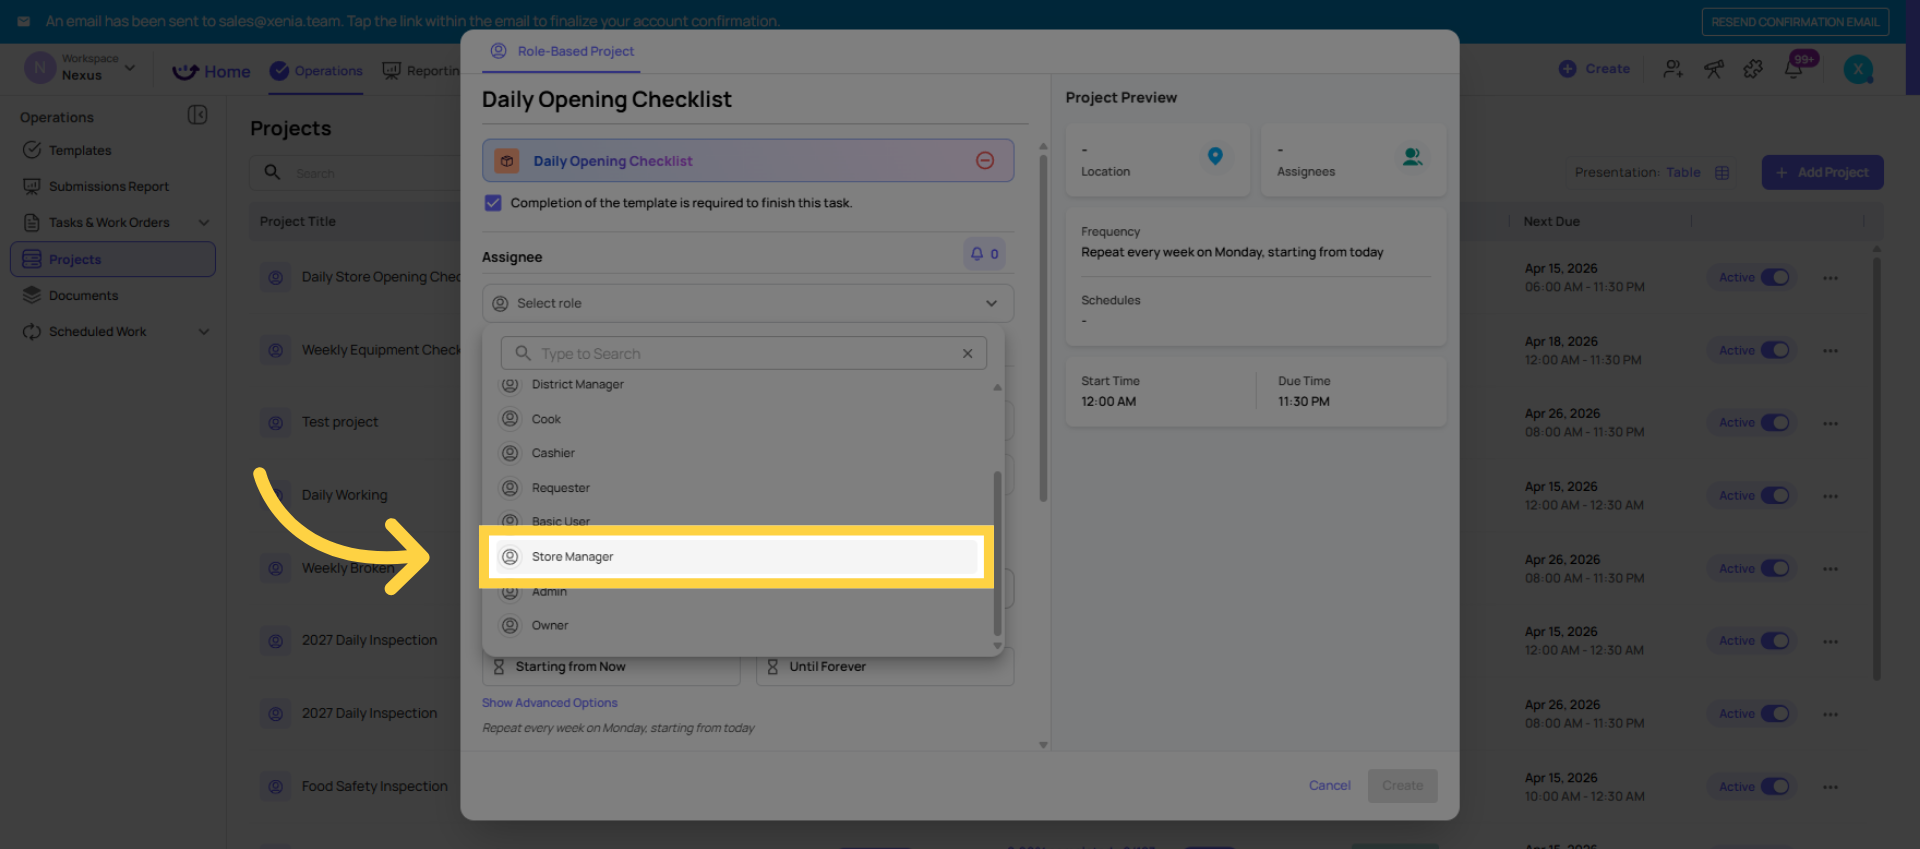Clear the role search field

tap(967, 353)
